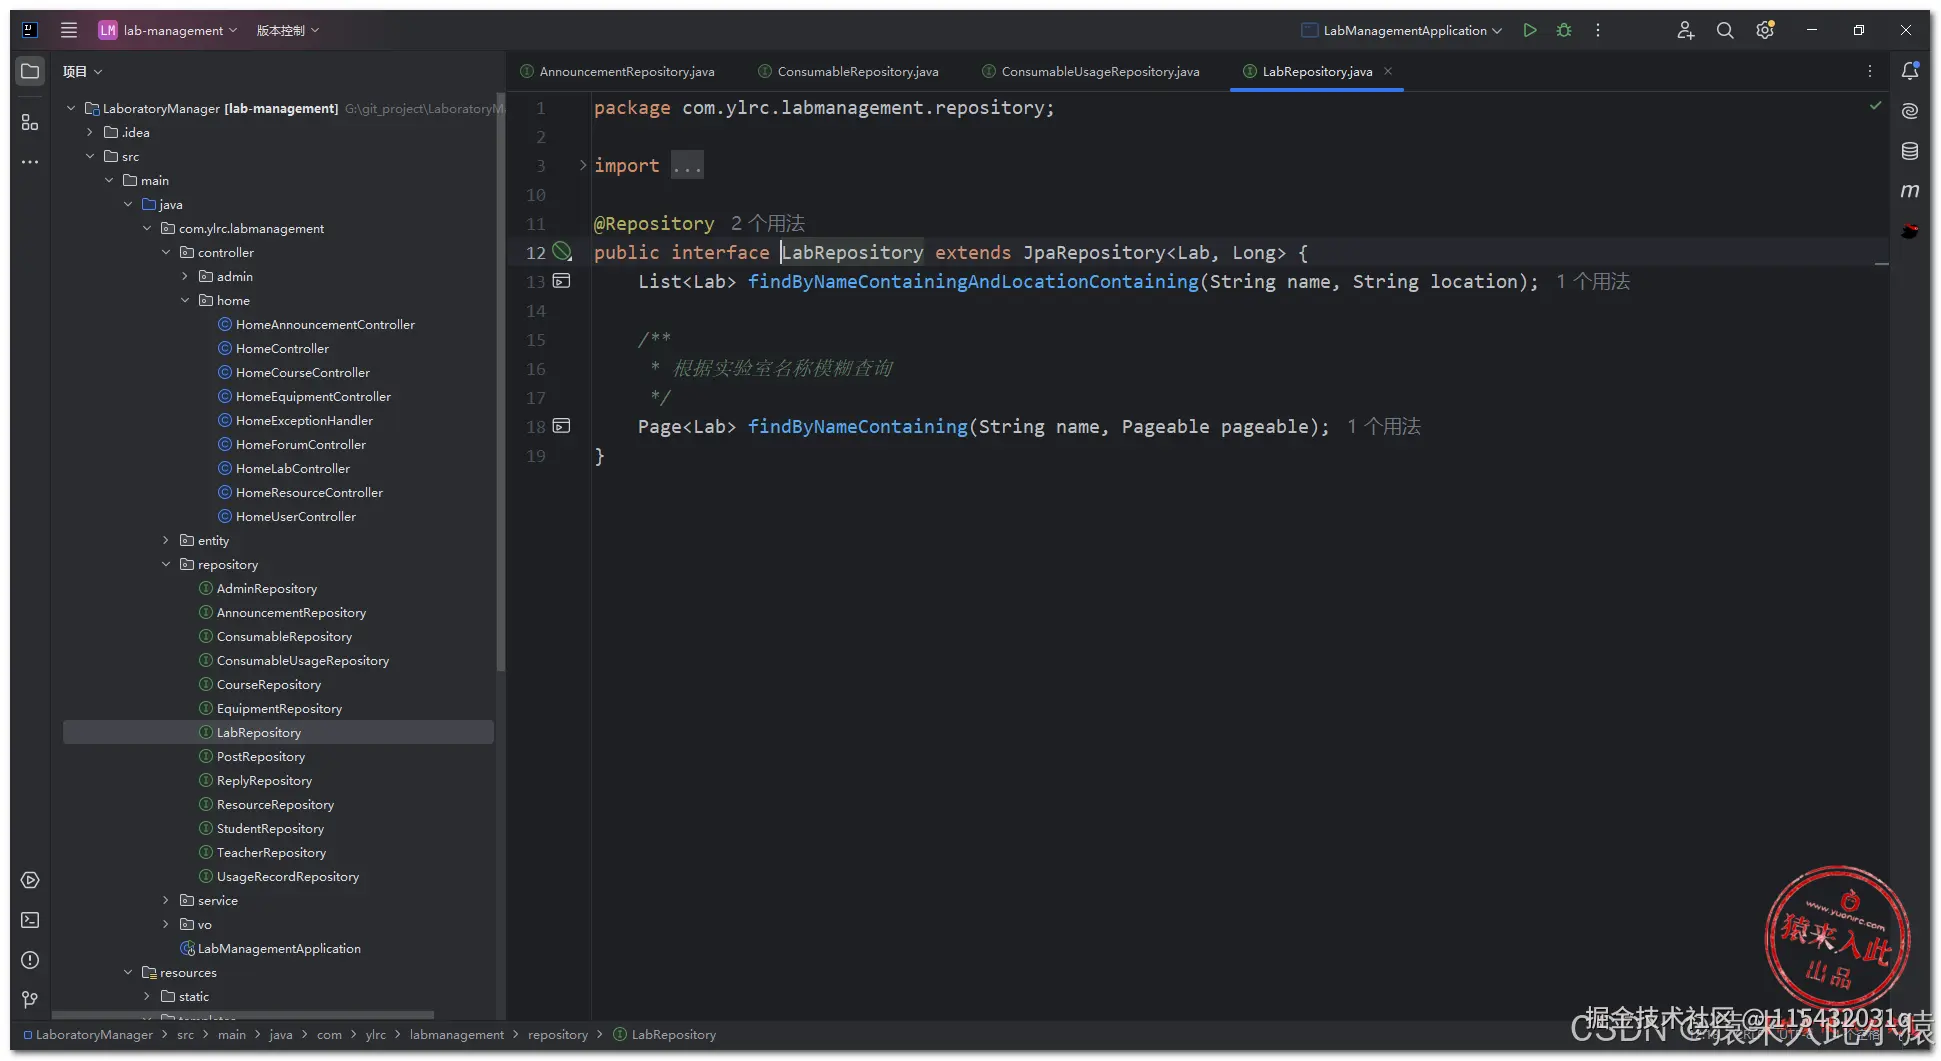The width and height of the screenshot is (1941, 1061).
Task: Open the main hamburger menu
Action: click(x=69, y=30)
